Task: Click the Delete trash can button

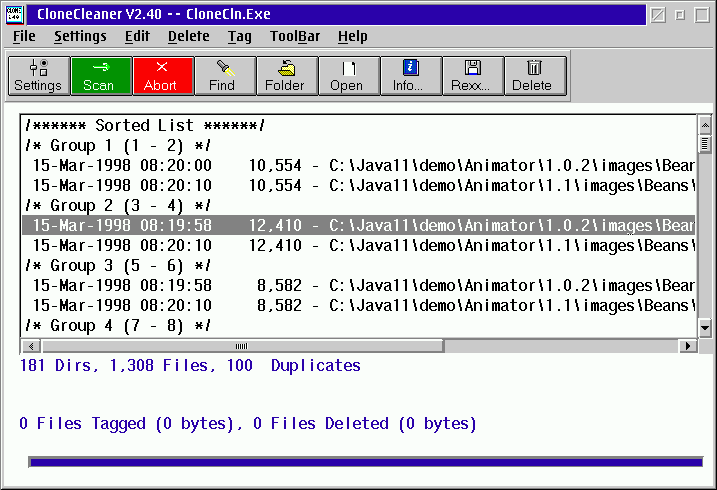Action: click(x=535, y=76)
